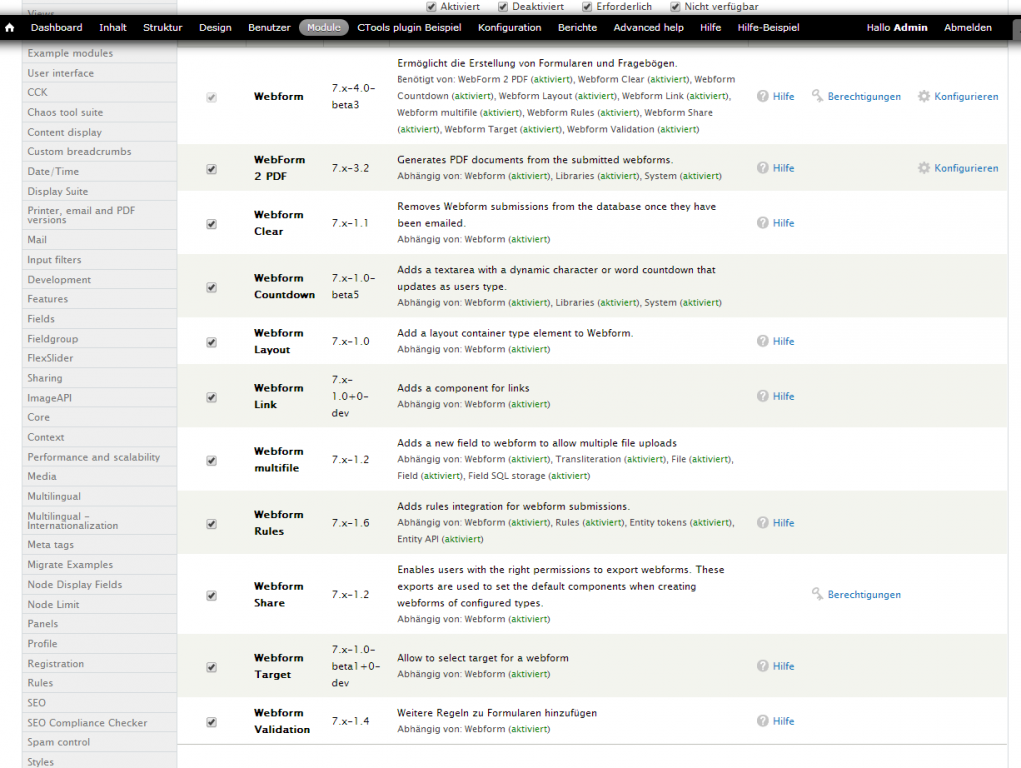Toggle the Deaktiviert filter checkbox
The height and width of the screenshot is (768, 1021).
(x=504, y=6)
